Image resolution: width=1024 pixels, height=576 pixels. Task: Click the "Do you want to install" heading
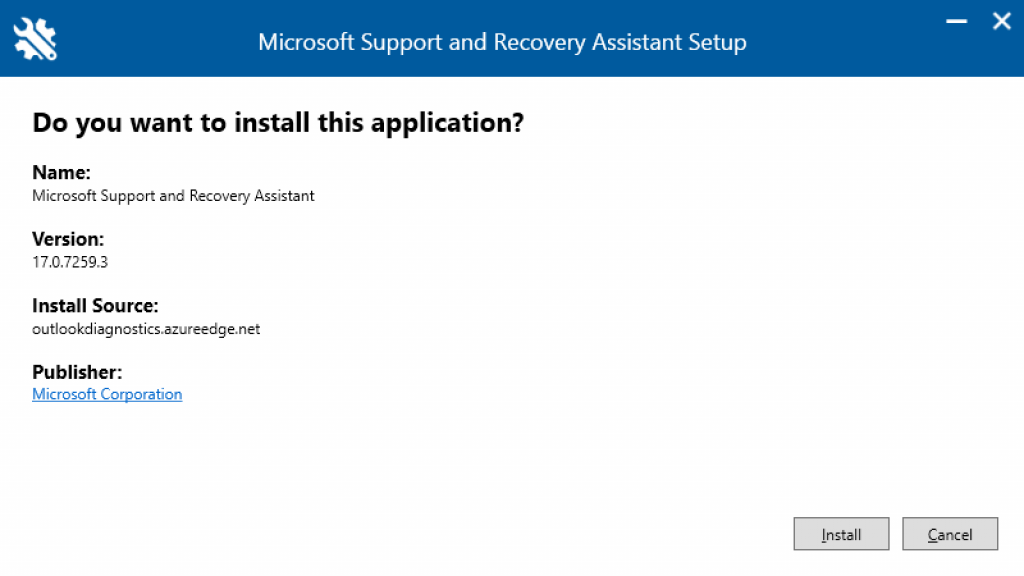coord(278,123)
